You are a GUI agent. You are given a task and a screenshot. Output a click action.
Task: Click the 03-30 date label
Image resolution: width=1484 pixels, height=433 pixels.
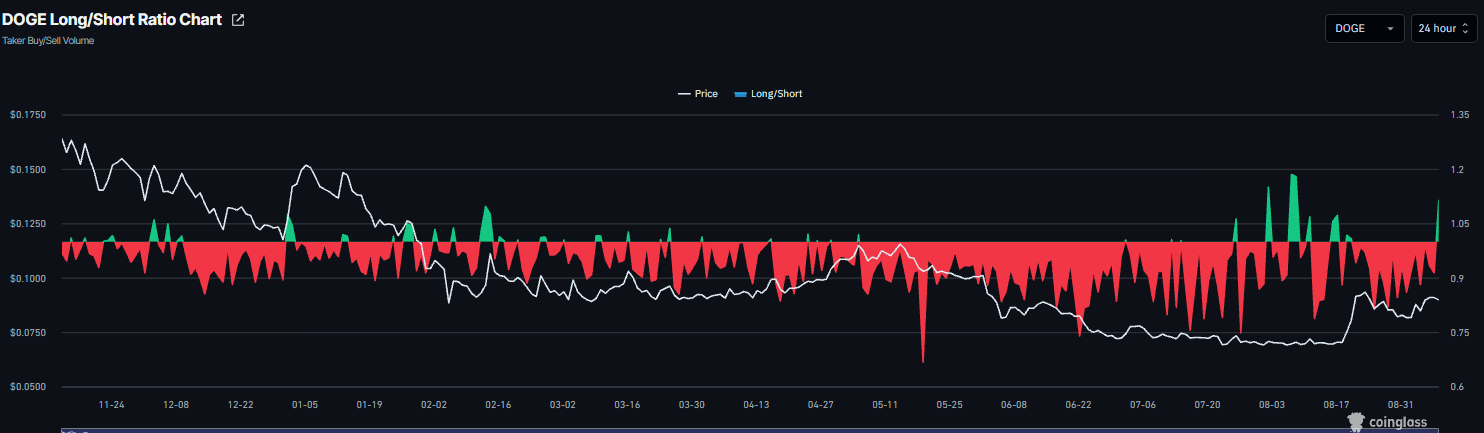click(692, 405)
